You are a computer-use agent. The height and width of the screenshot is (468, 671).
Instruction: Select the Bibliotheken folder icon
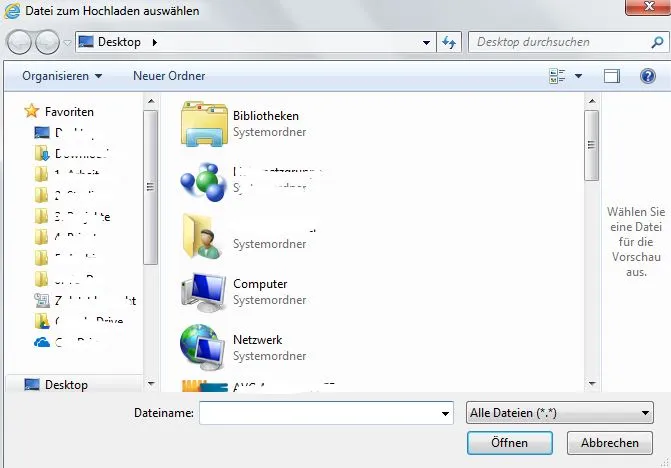204,124
